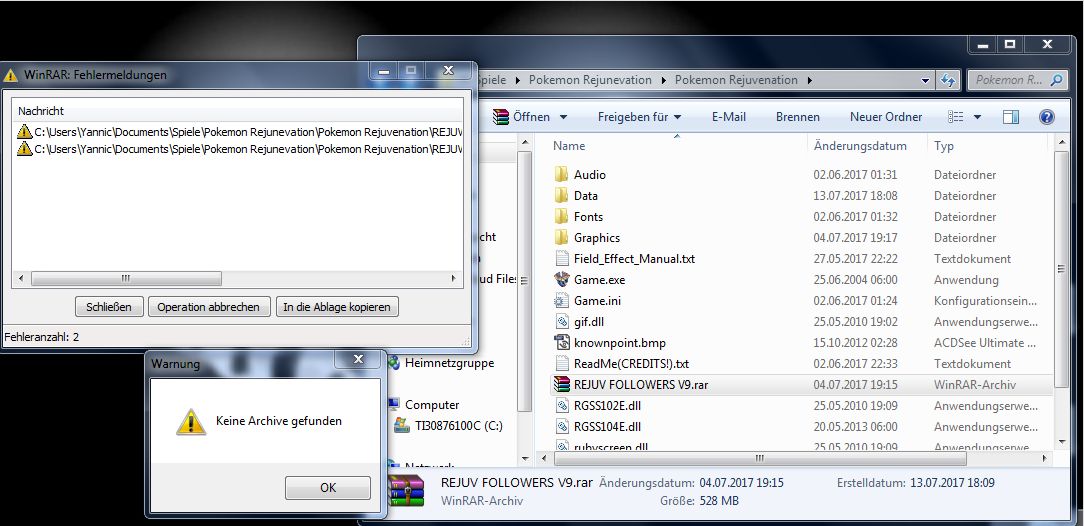Open Explorer help icon
The height and width of the screenshot is (526, 1084).
pyautogui.click(x=1047, y=117)
